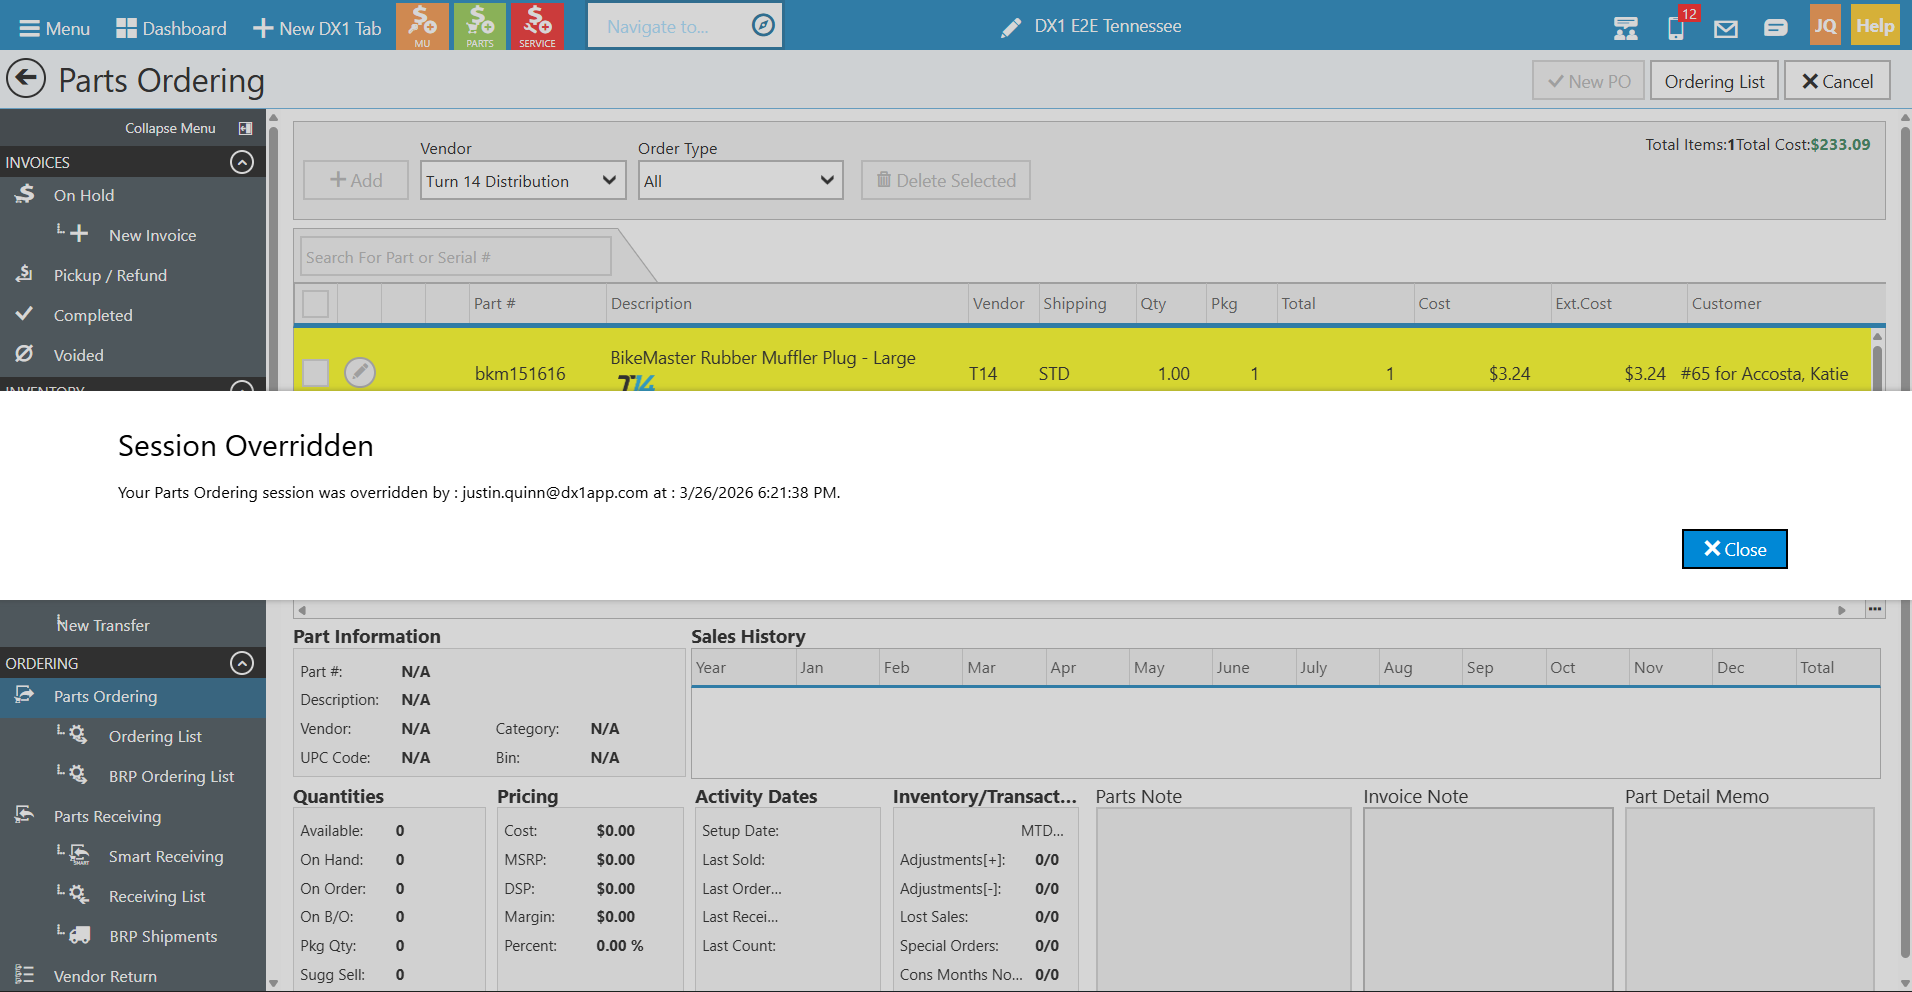1912x992 pixels.
Task: Open the Vendor dropdown
Action: pyautogui.click(x=523, y=180)
